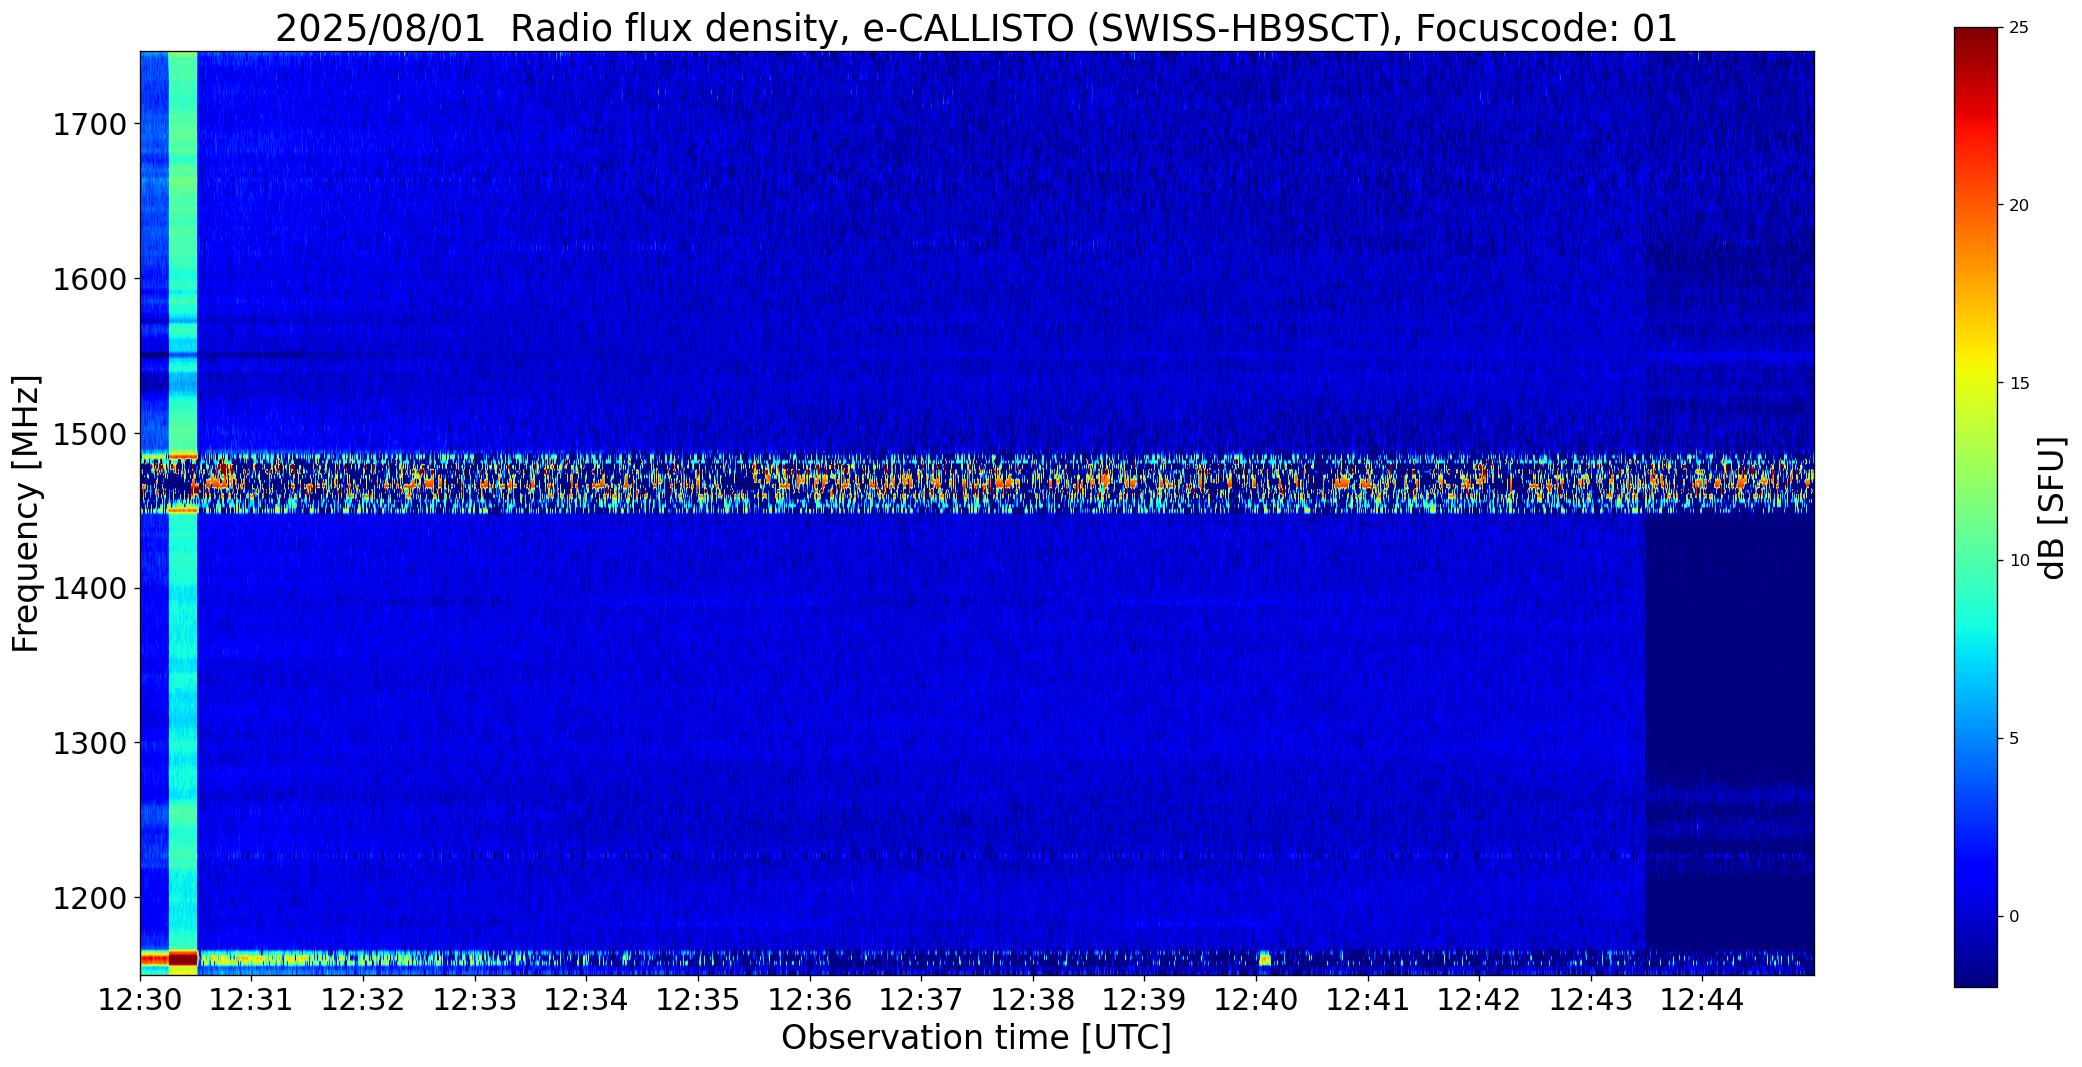Click the 12:30 time tick label
This screenshot has height=1067, width=2082.
(x=140, y=999)
